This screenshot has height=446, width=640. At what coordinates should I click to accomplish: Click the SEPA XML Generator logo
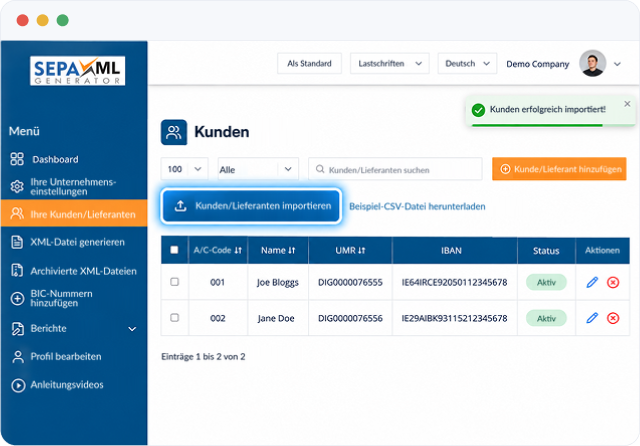(x=78, y=71)
